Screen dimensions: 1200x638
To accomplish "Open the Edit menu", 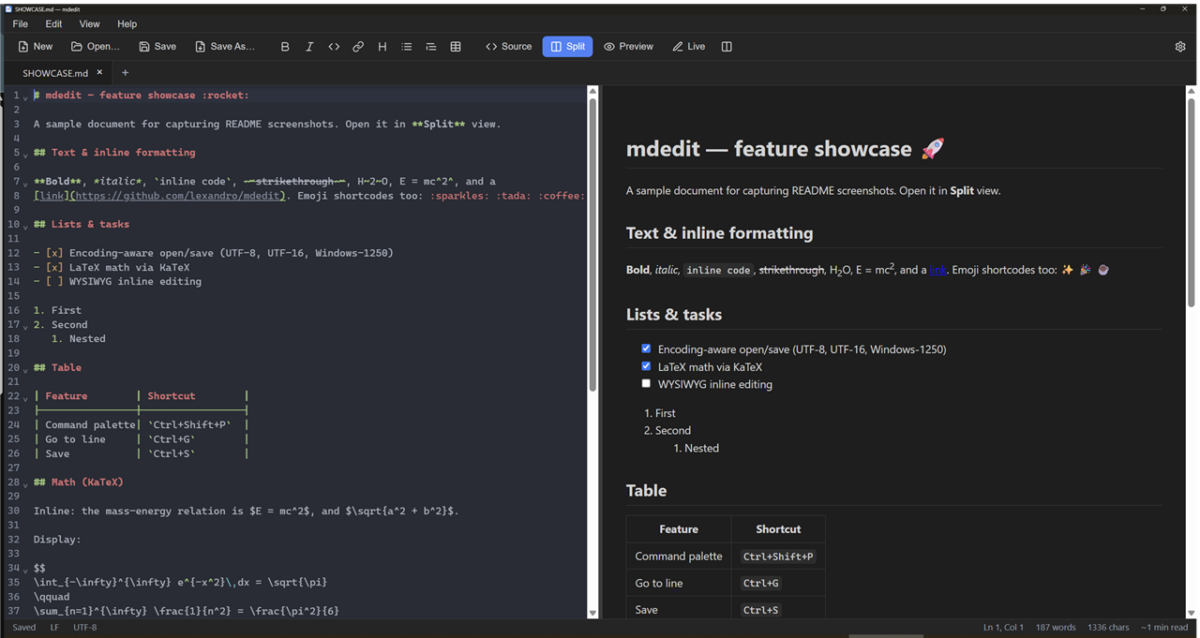I will pyautogui.click(x=54, y=24).
